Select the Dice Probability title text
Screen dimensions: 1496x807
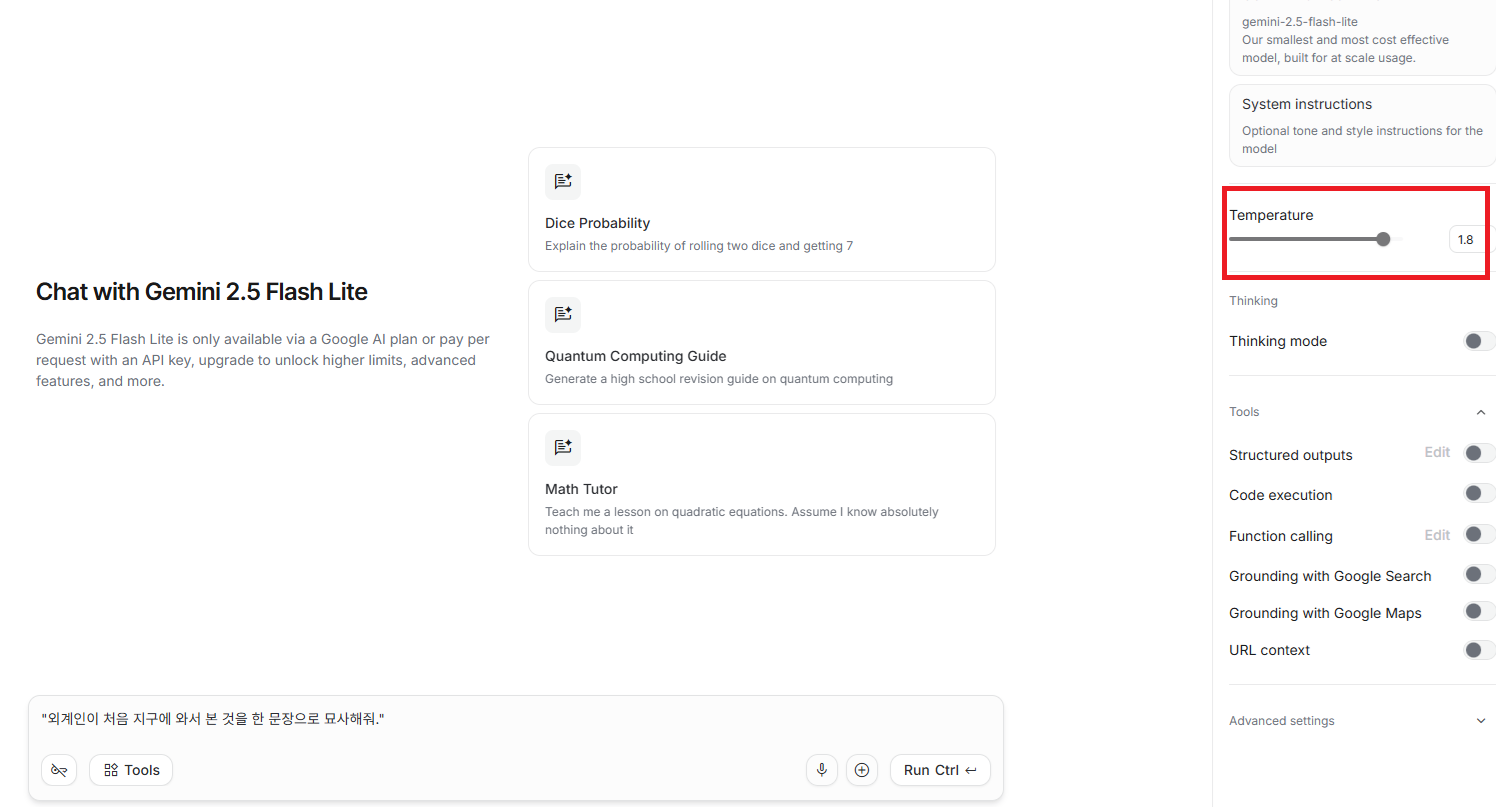click(x=597, y=223)
